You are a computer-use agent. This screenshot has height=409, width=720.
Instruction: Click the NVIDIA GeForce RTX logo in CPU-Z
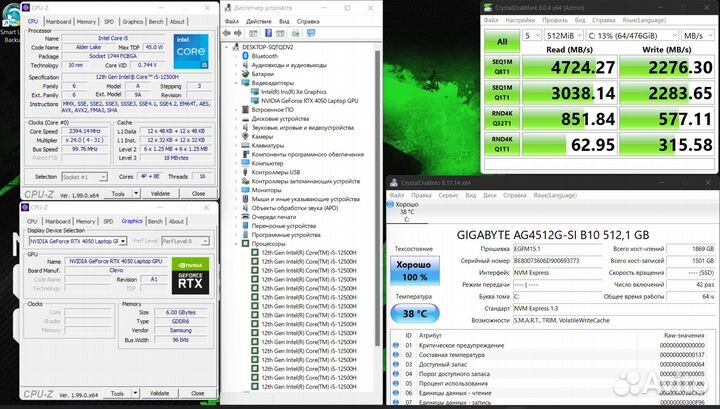click(x=190, y=276)
